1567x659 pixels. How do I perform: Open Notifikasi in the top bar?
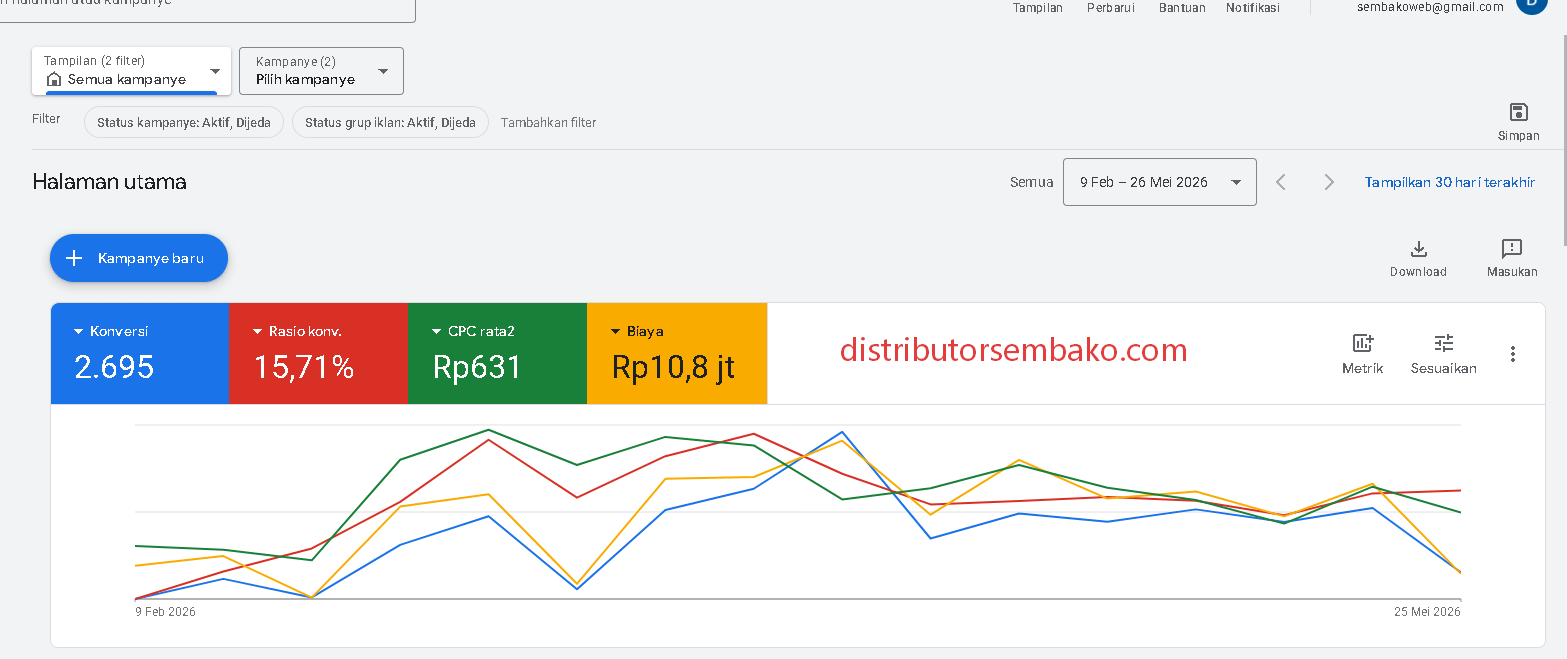point(1253,8)
